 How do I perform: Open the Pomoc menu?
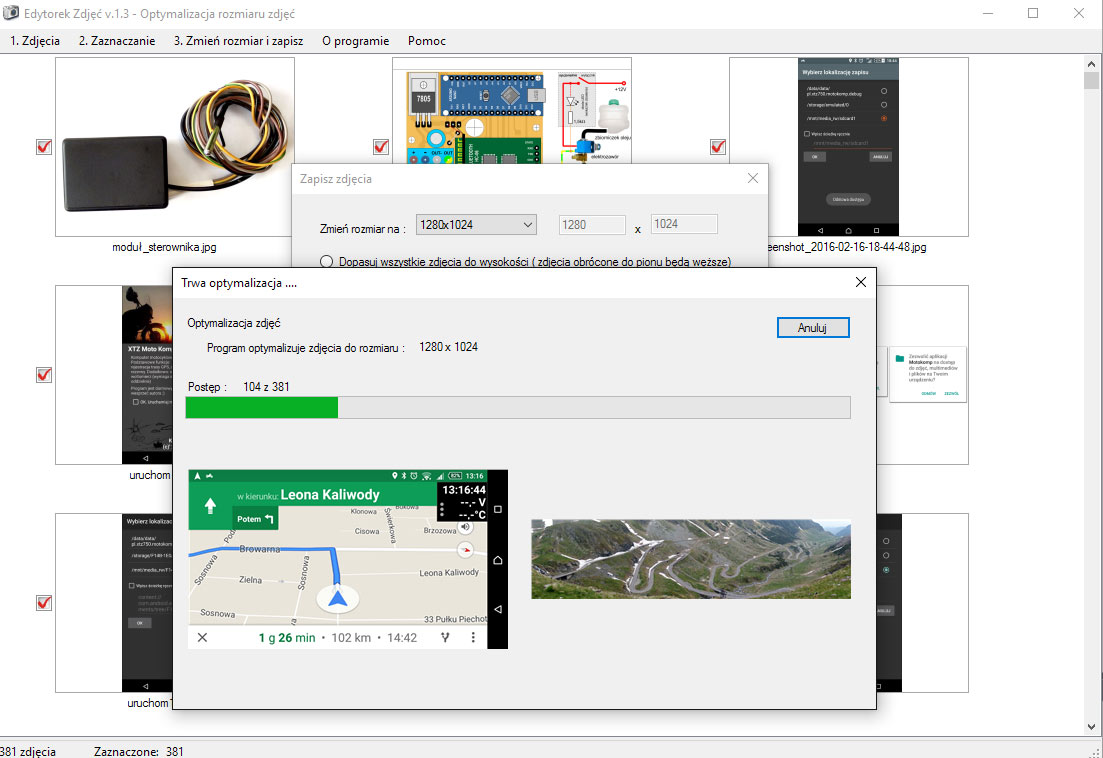pos(426,41)
